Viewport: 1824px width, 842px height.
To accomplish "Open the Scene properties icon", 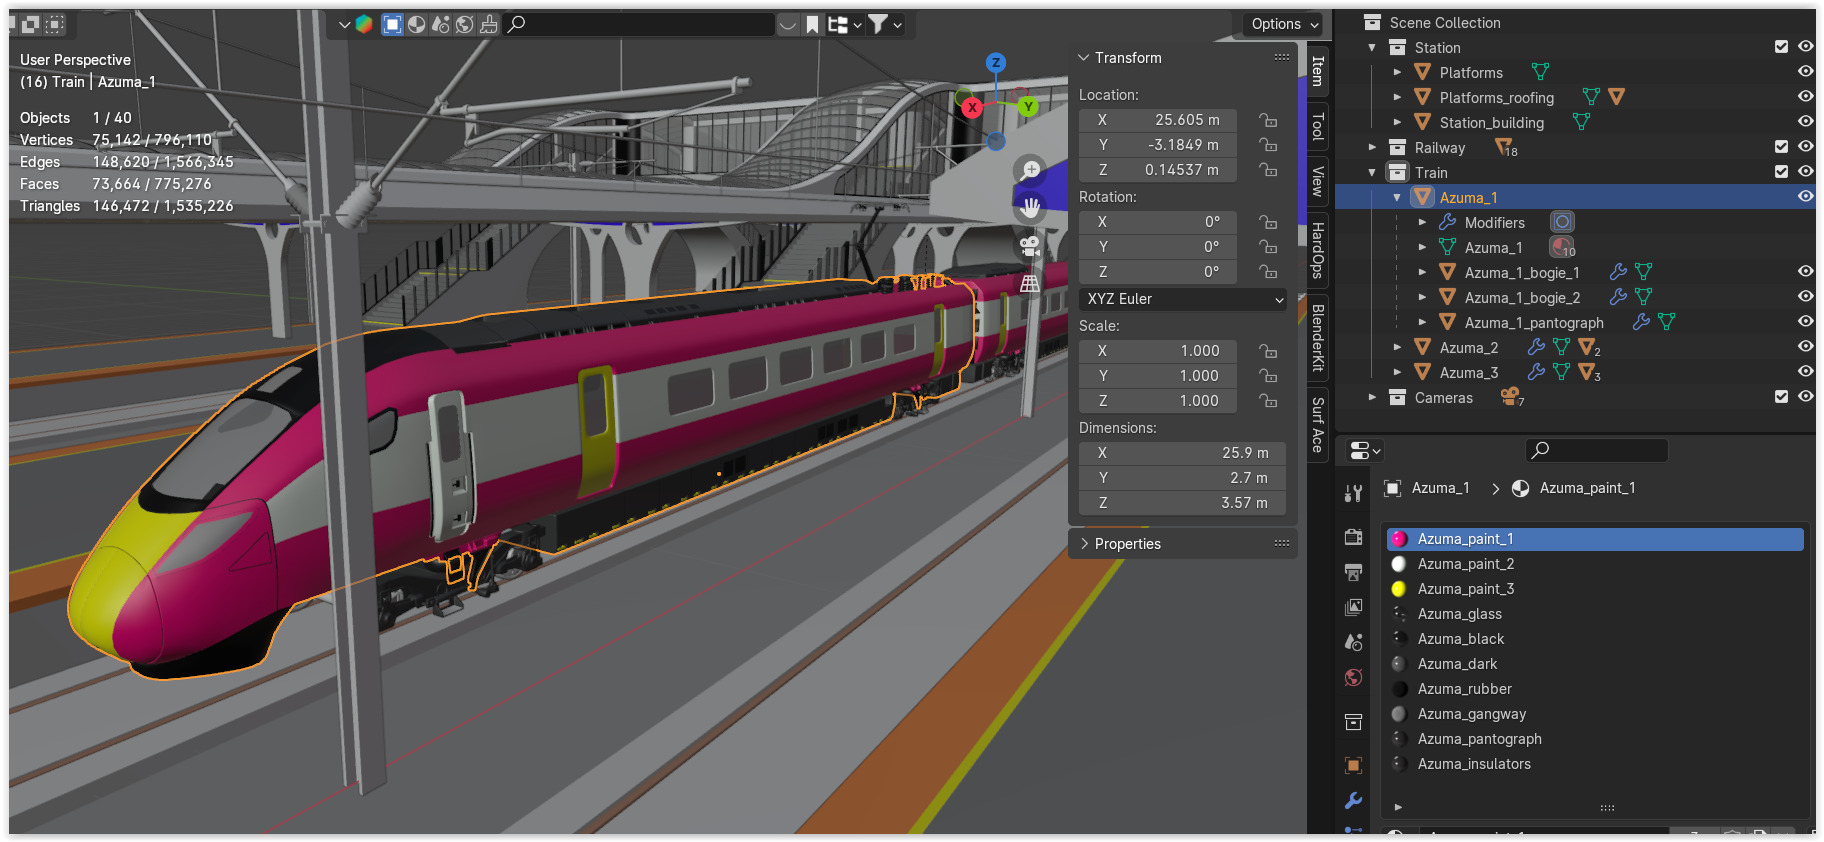I will point(1353,642).
